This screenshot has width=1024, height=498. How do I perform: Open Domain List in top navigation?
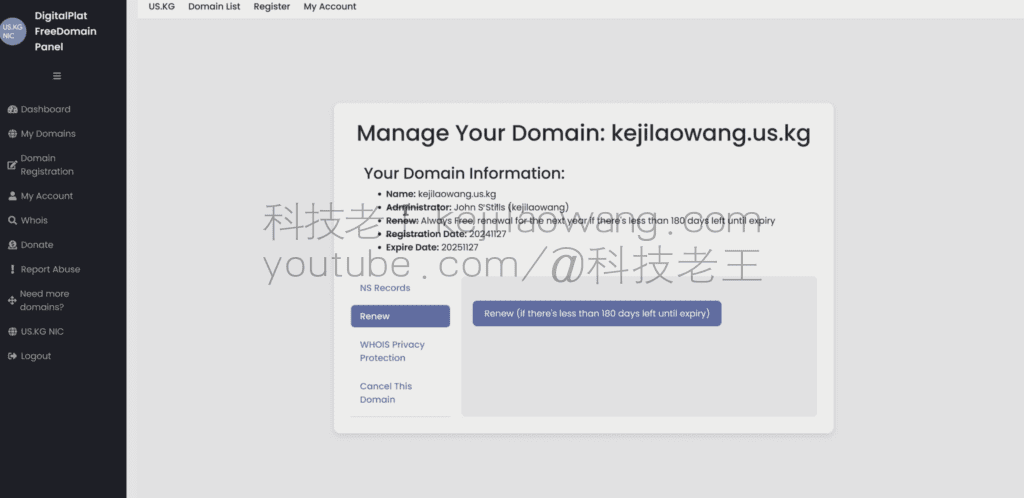click(x=214, y=7)
